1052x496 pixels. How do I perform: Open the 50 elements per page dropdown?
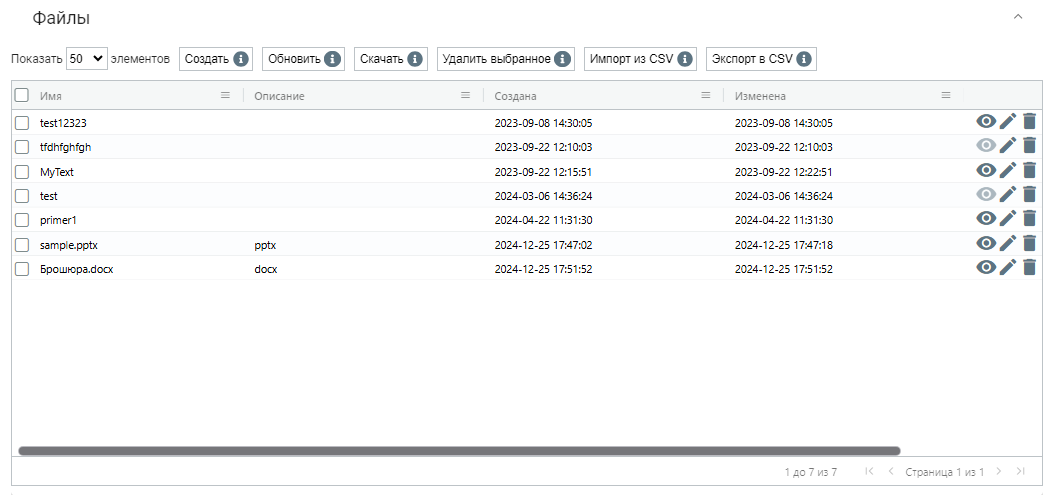[87, 59]
